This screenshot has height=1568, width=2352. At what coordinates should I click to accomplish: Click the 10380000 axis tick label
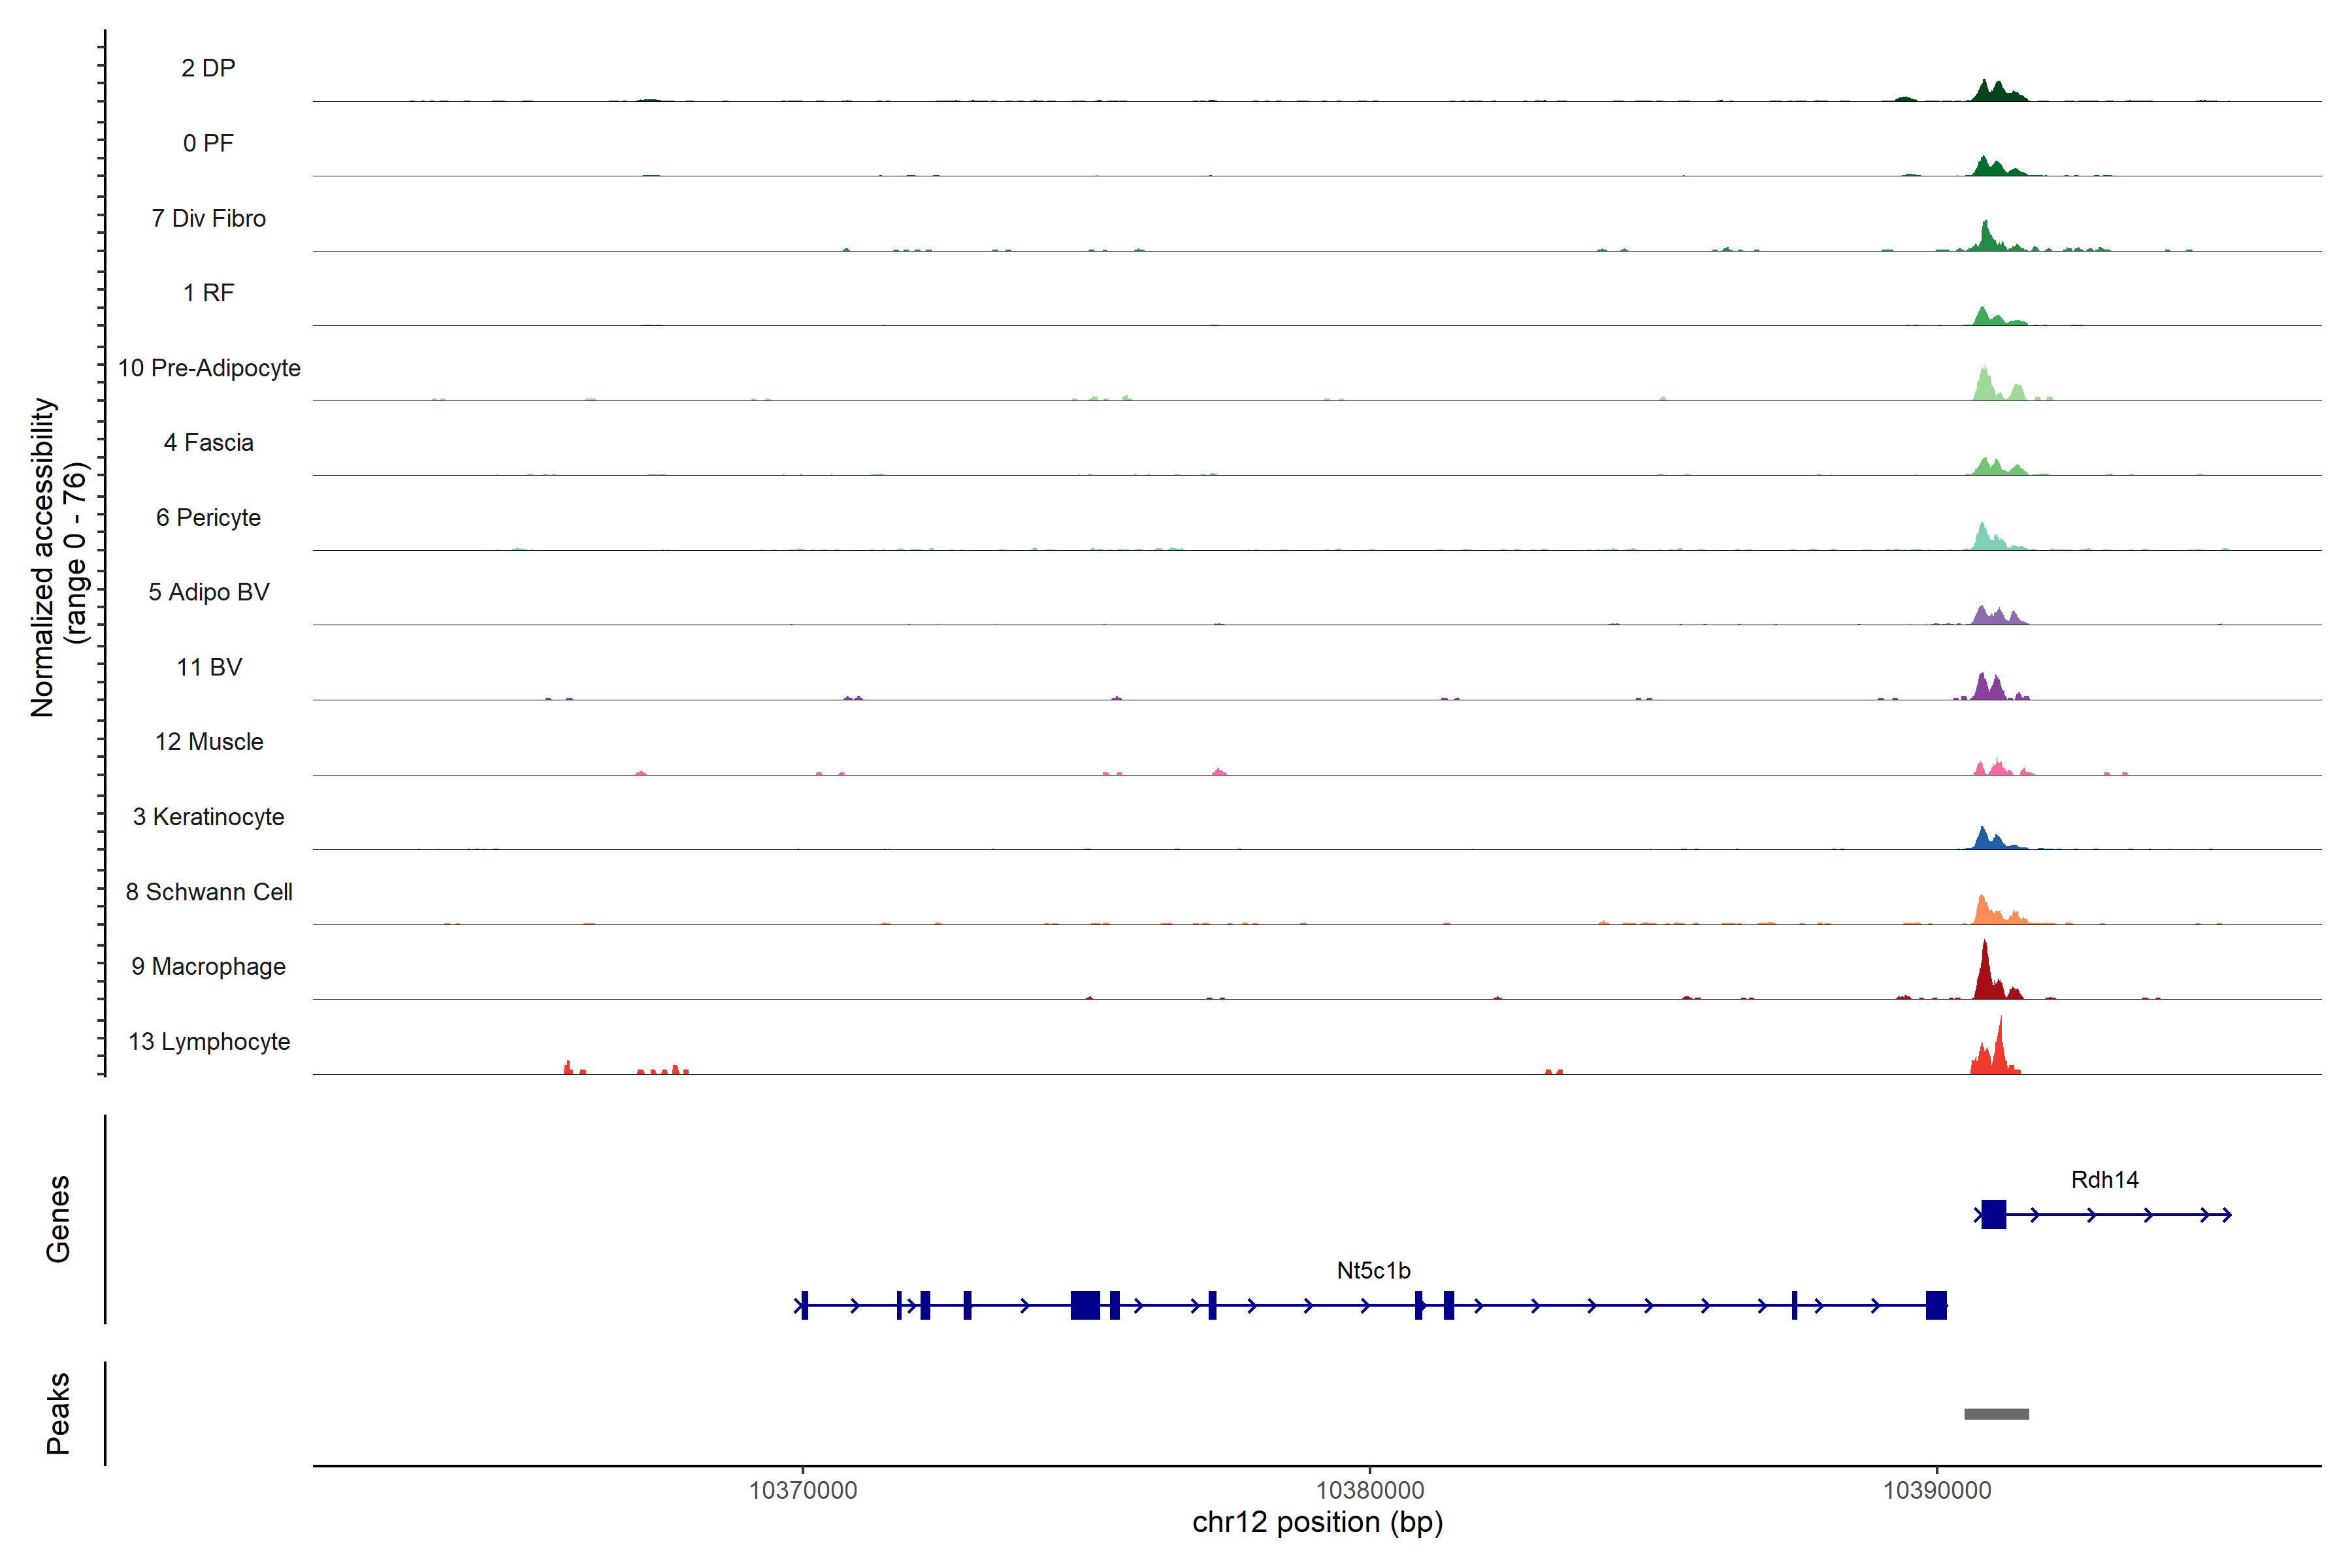[x=1370, y=1490]
